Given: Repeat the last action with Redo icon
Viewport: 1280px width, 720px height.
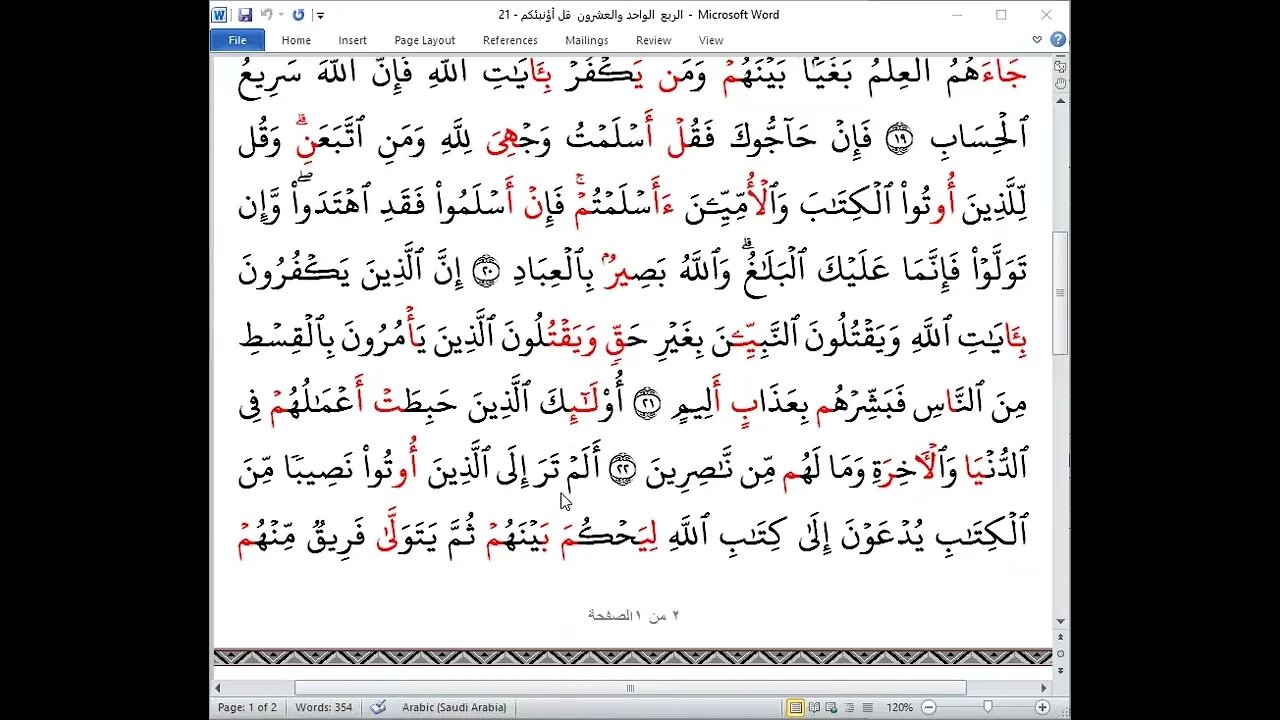Looking at the screenshot, I should [298, 15].
